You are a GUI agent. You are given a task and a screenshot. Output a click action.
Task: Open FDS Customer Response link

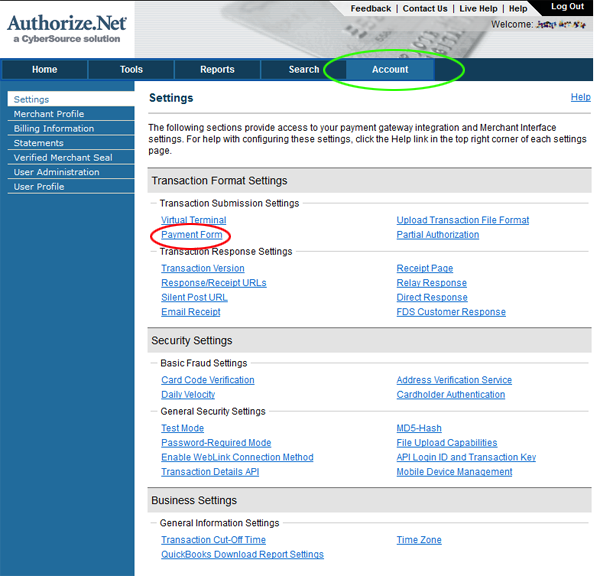click(x=451, y=312)
